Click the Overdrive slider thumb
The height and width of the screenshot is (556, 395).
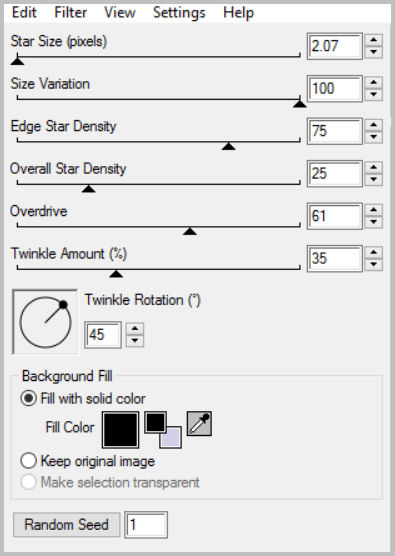click(190, 231)
